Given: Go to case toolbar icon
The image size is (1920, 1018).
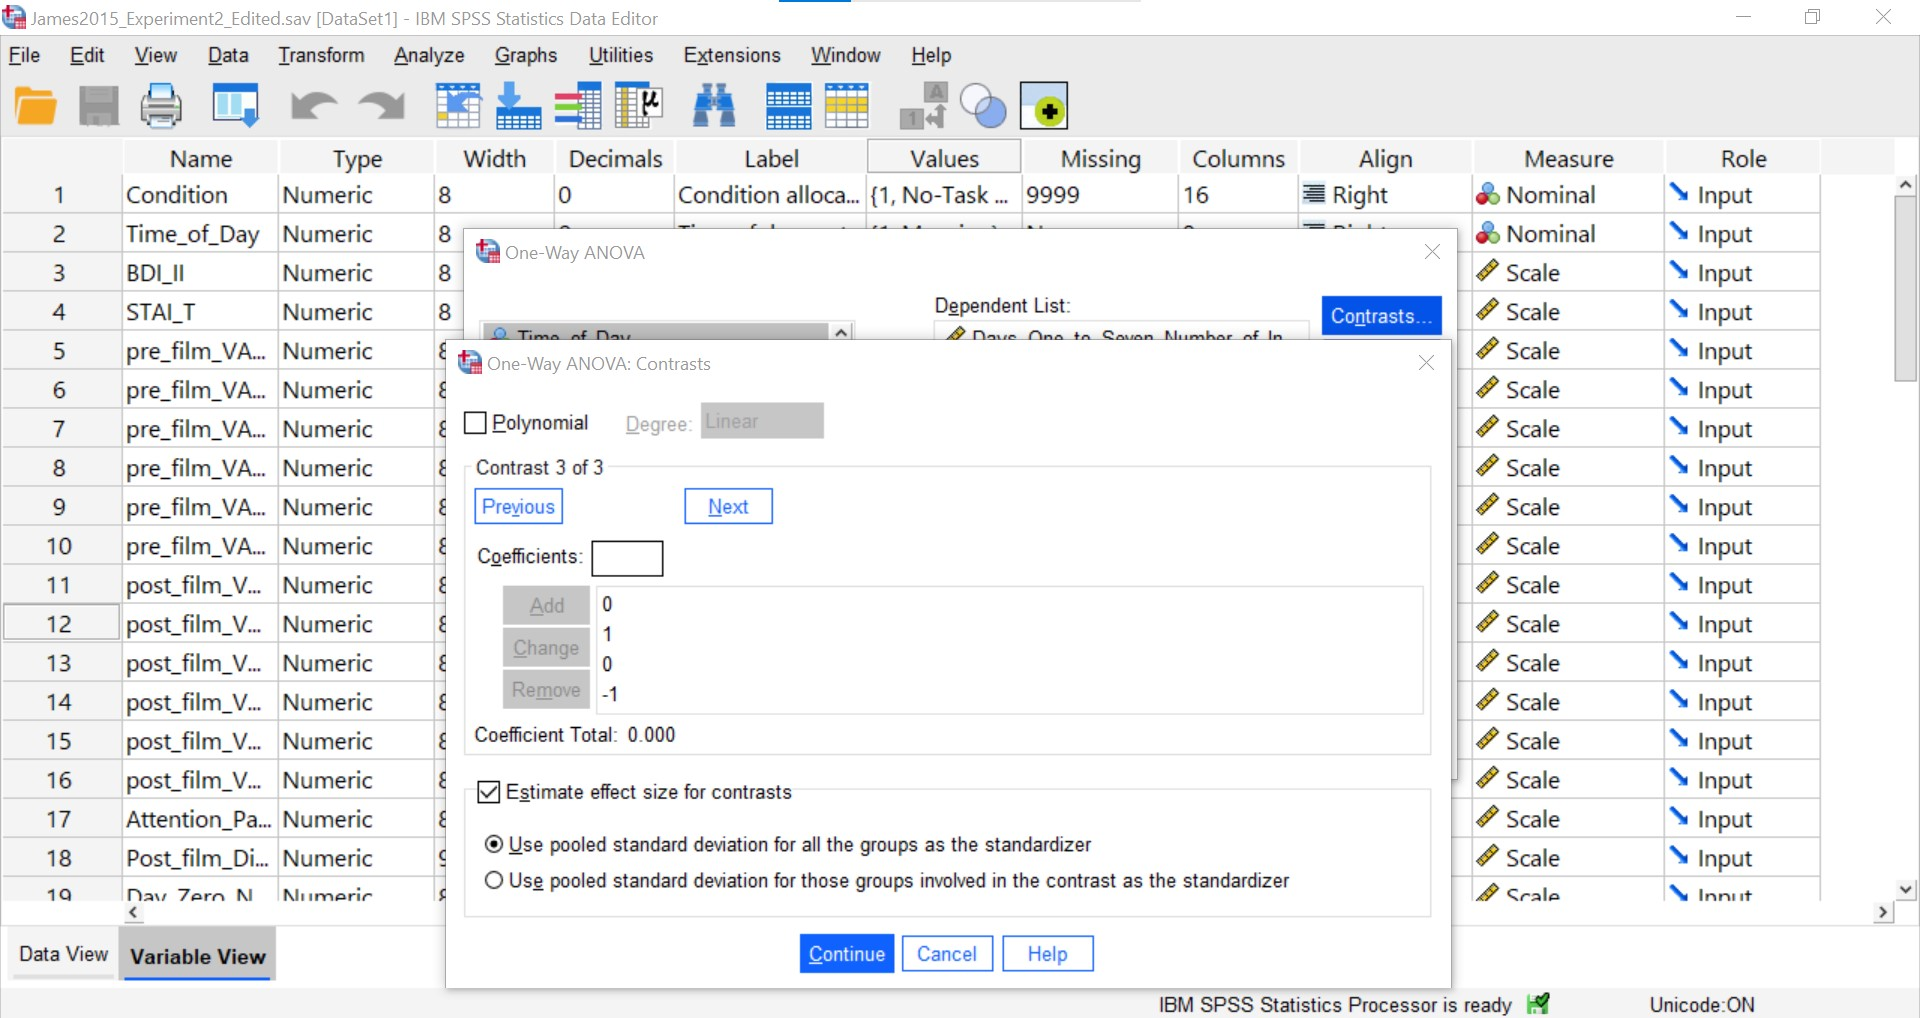Looking at the screenshot, I should tap(458, 106).
